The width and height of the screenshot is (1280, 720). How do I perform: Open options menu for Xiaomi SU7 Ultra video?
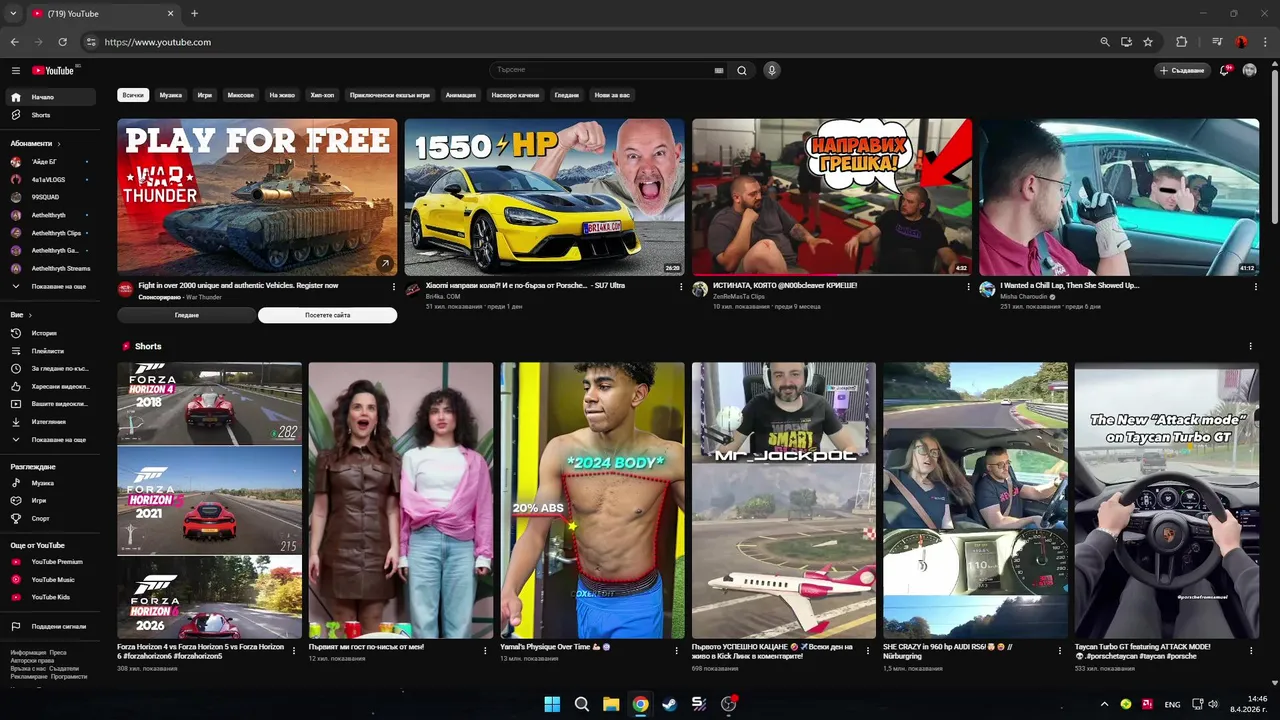[681, 287]
